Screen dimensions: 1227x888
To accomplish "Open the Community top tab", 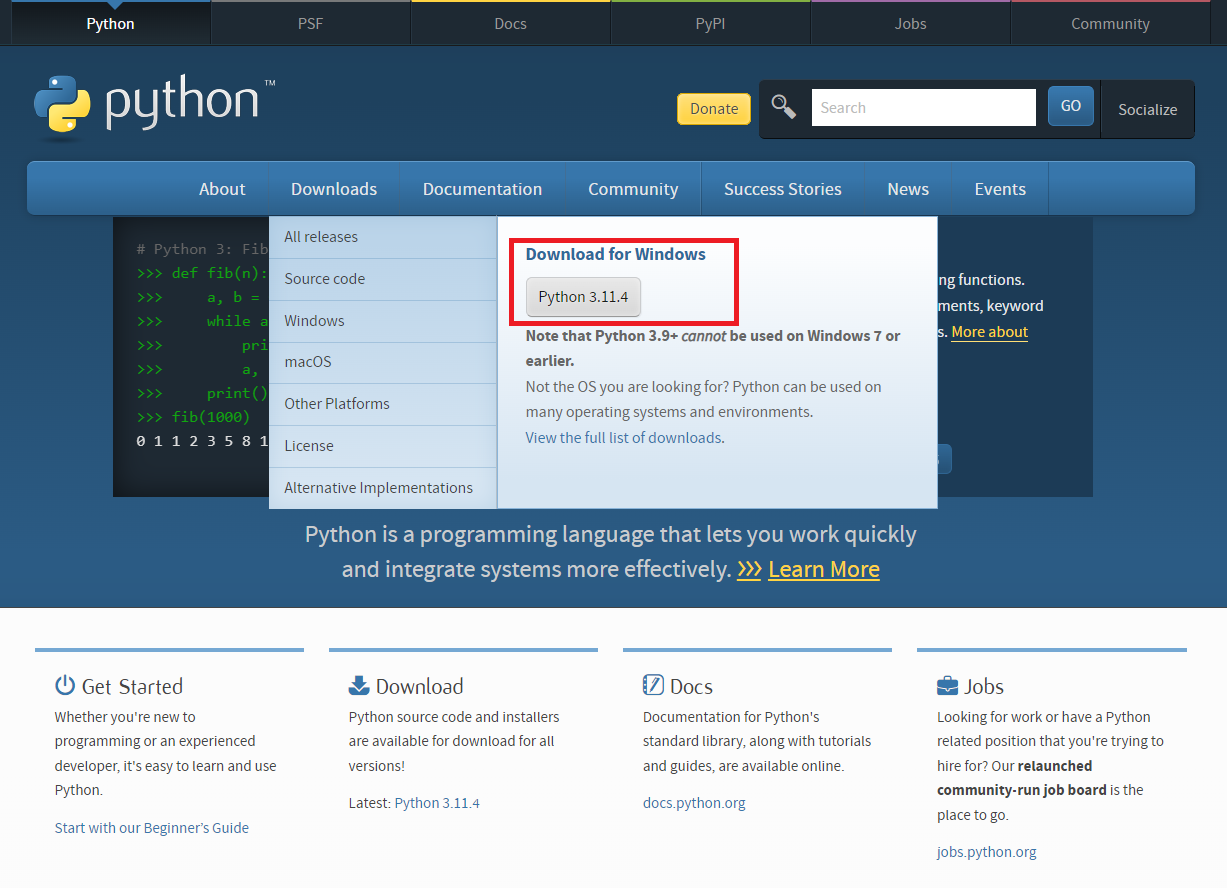I will [x=1110, y=23].
